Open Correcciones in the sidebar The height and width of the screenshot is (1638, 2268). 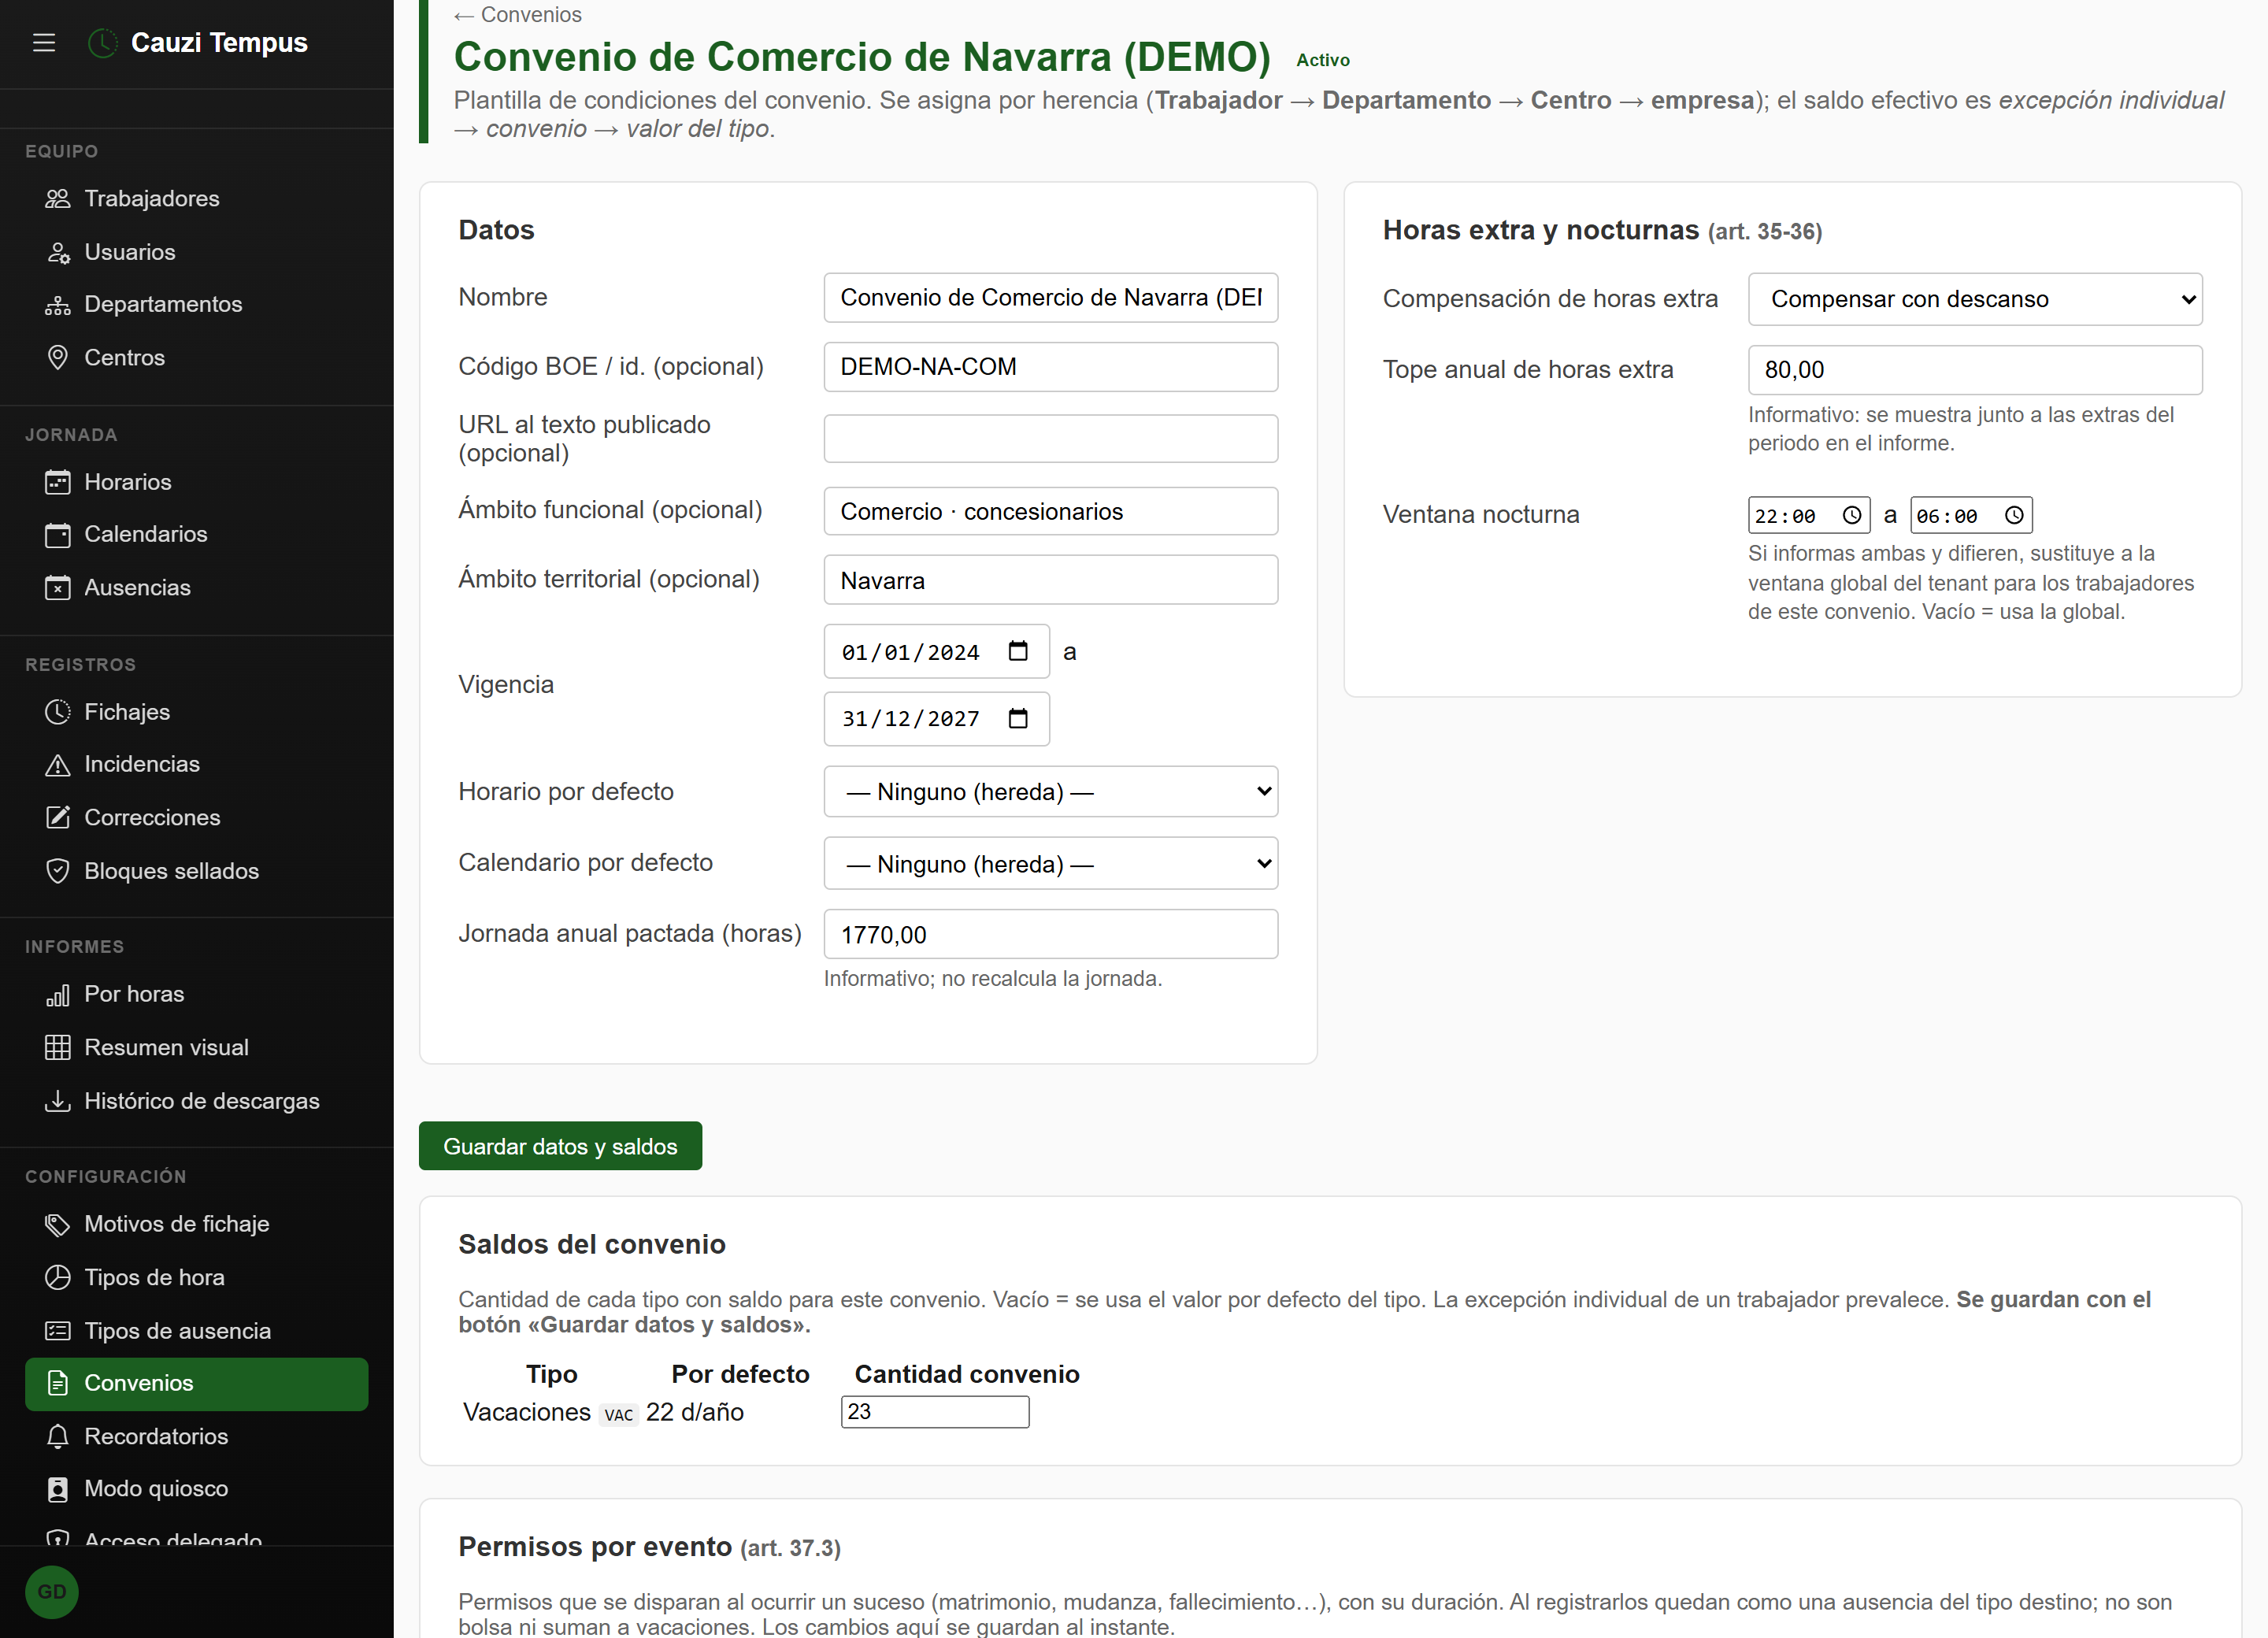click(x=196, y=817)
